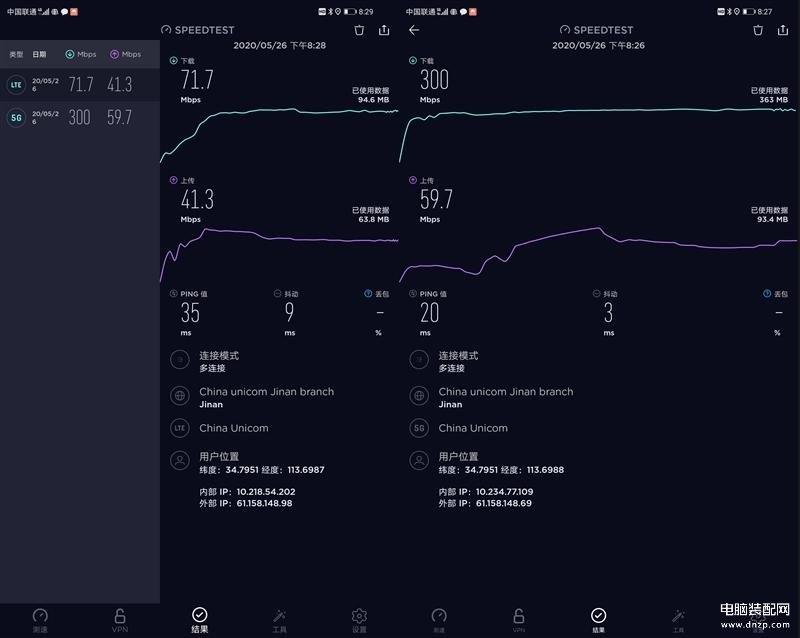Switch to 结果 tab on 5G result screen
This screenshot has height=638, width=800.
[598, 620]
